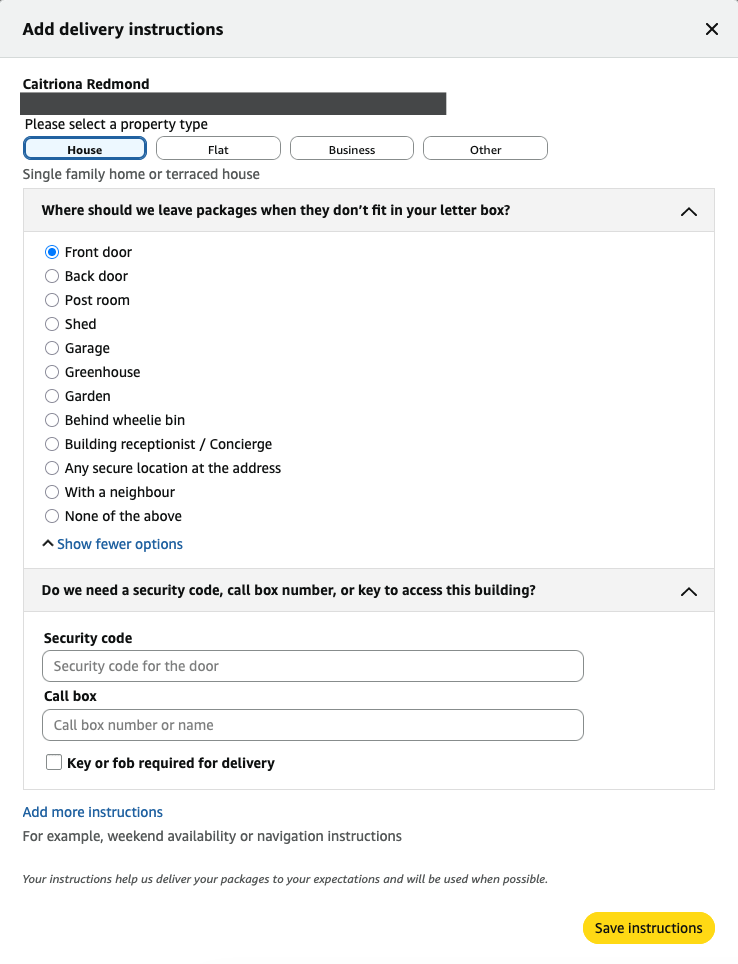The height and width of the screenshot is (964, 738).
Task: Select Post room option
Action: [x=51, y=299]
